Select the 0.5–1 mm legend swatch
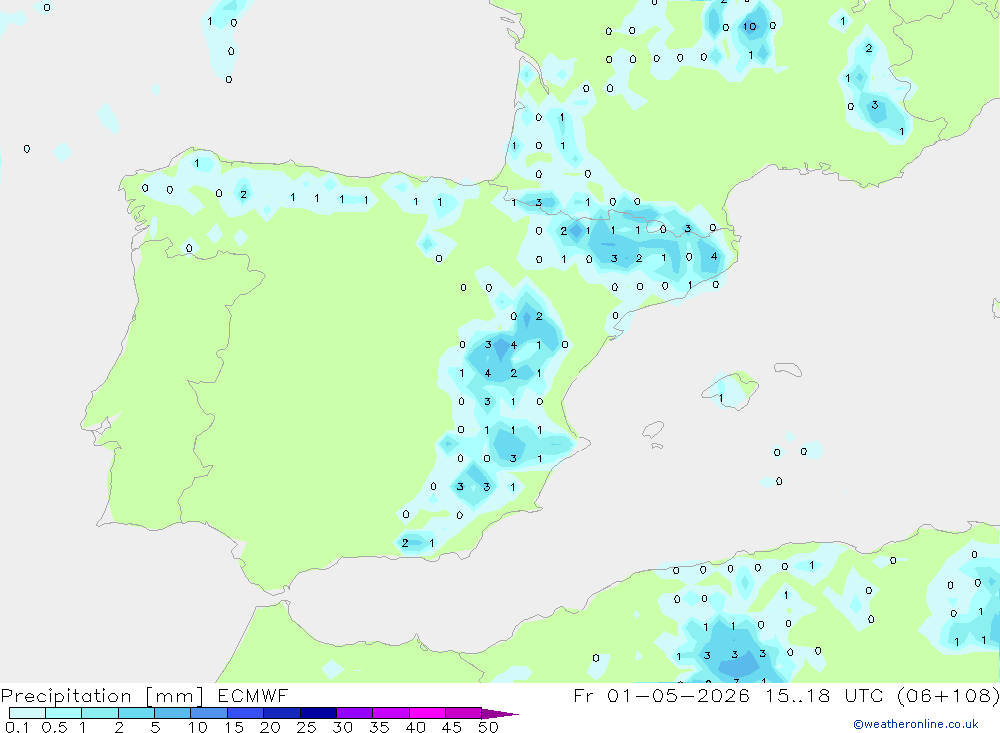 click(x=64, y=713)
